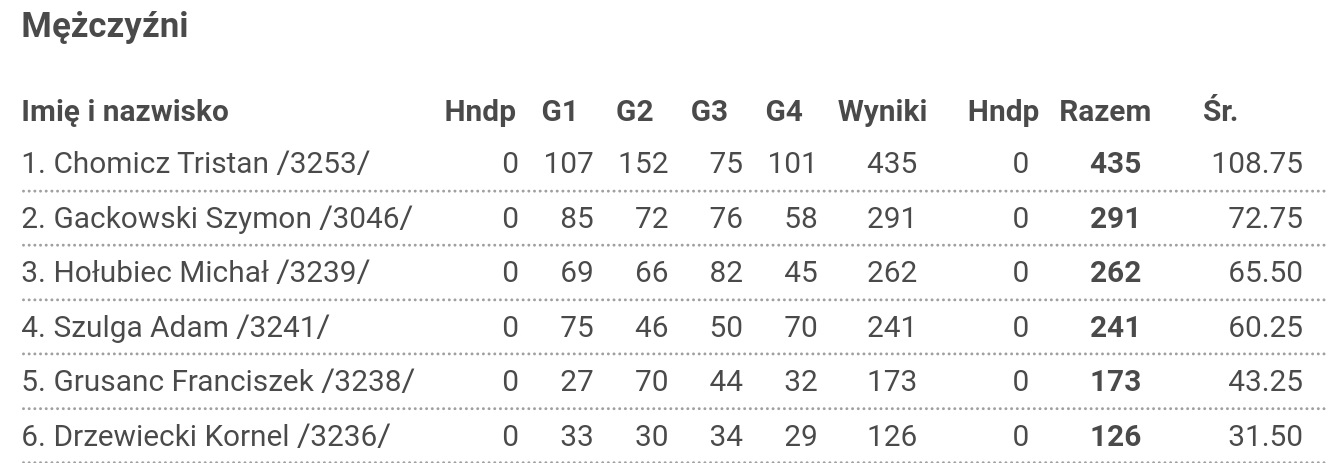Select the G2 column header
The height and width of the screenshot is (463, 1328).
tap(634, 111)
